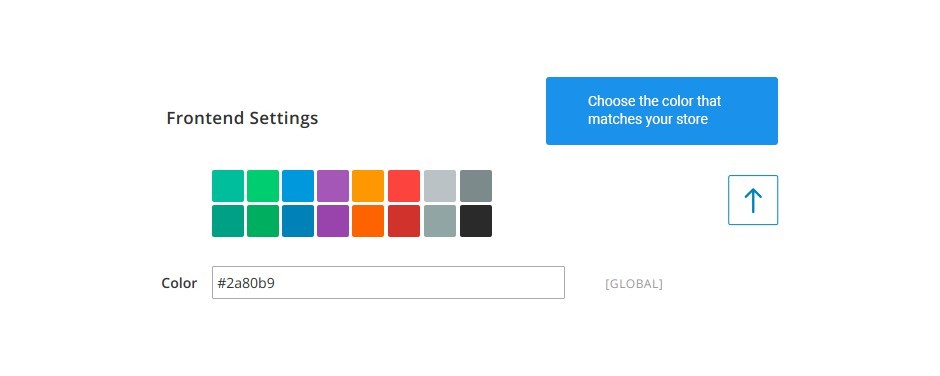Pick the bright red color swatch

(x=403, y=186)
